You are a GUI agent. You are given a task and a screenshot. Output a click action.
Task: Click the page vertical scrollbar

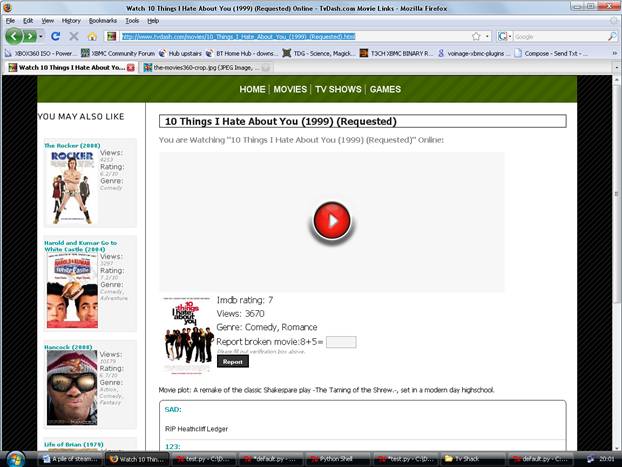tap(617, 194)
